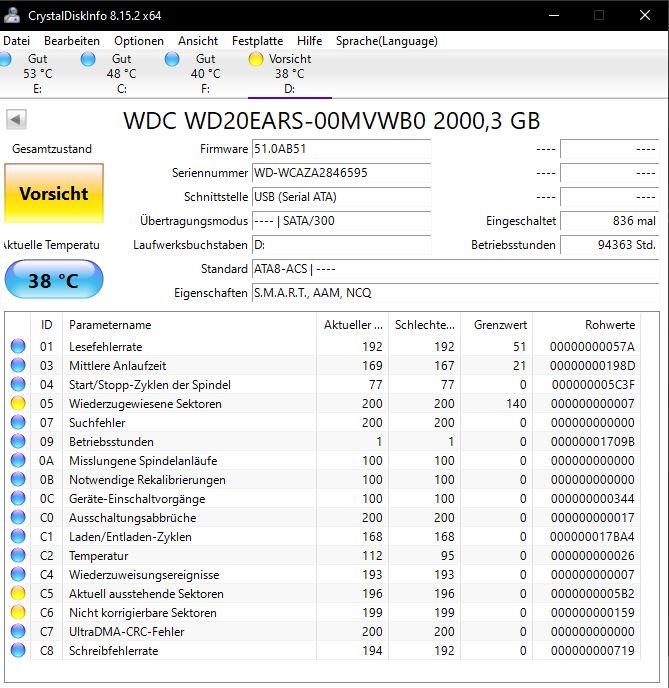Select the Lesefehlerrate parameter name

click(106, 347)
